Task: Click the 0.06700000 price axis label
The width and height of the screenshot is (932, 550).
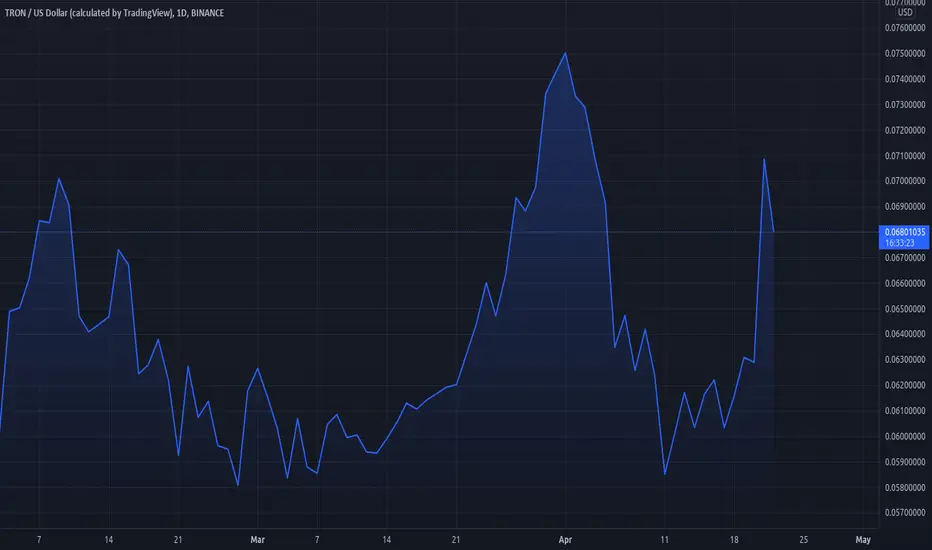Action: pos(905,257)
